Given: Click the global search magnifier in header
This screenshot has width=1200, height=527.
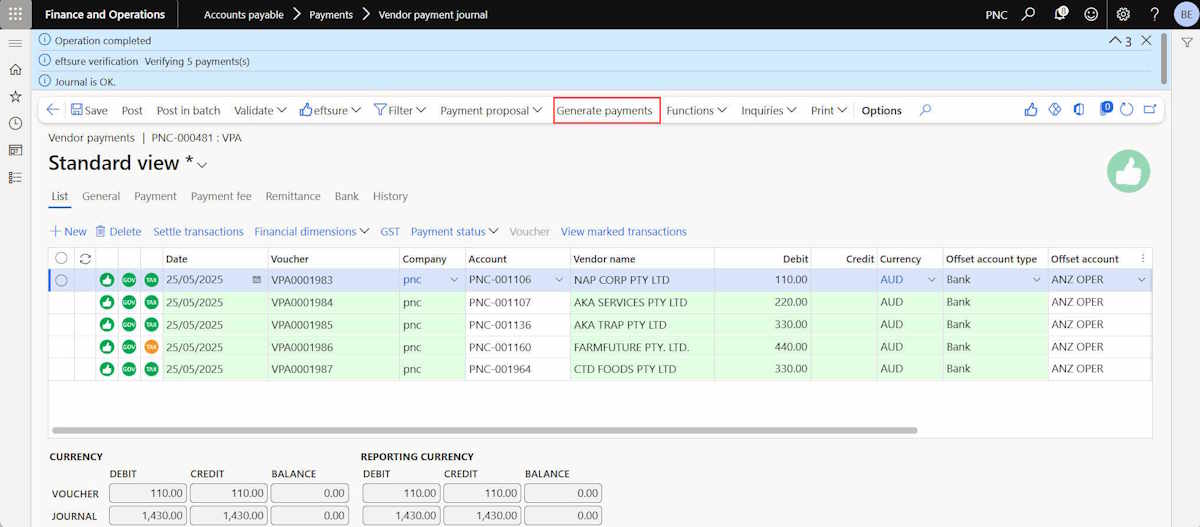Looking at the screenshot, I should (x=1028, y=15).
